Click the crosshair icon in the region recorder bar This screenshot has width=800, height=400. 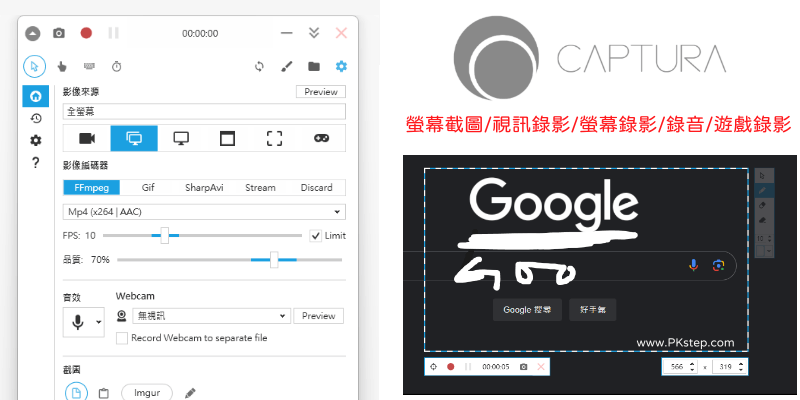[x=434, y=367]
